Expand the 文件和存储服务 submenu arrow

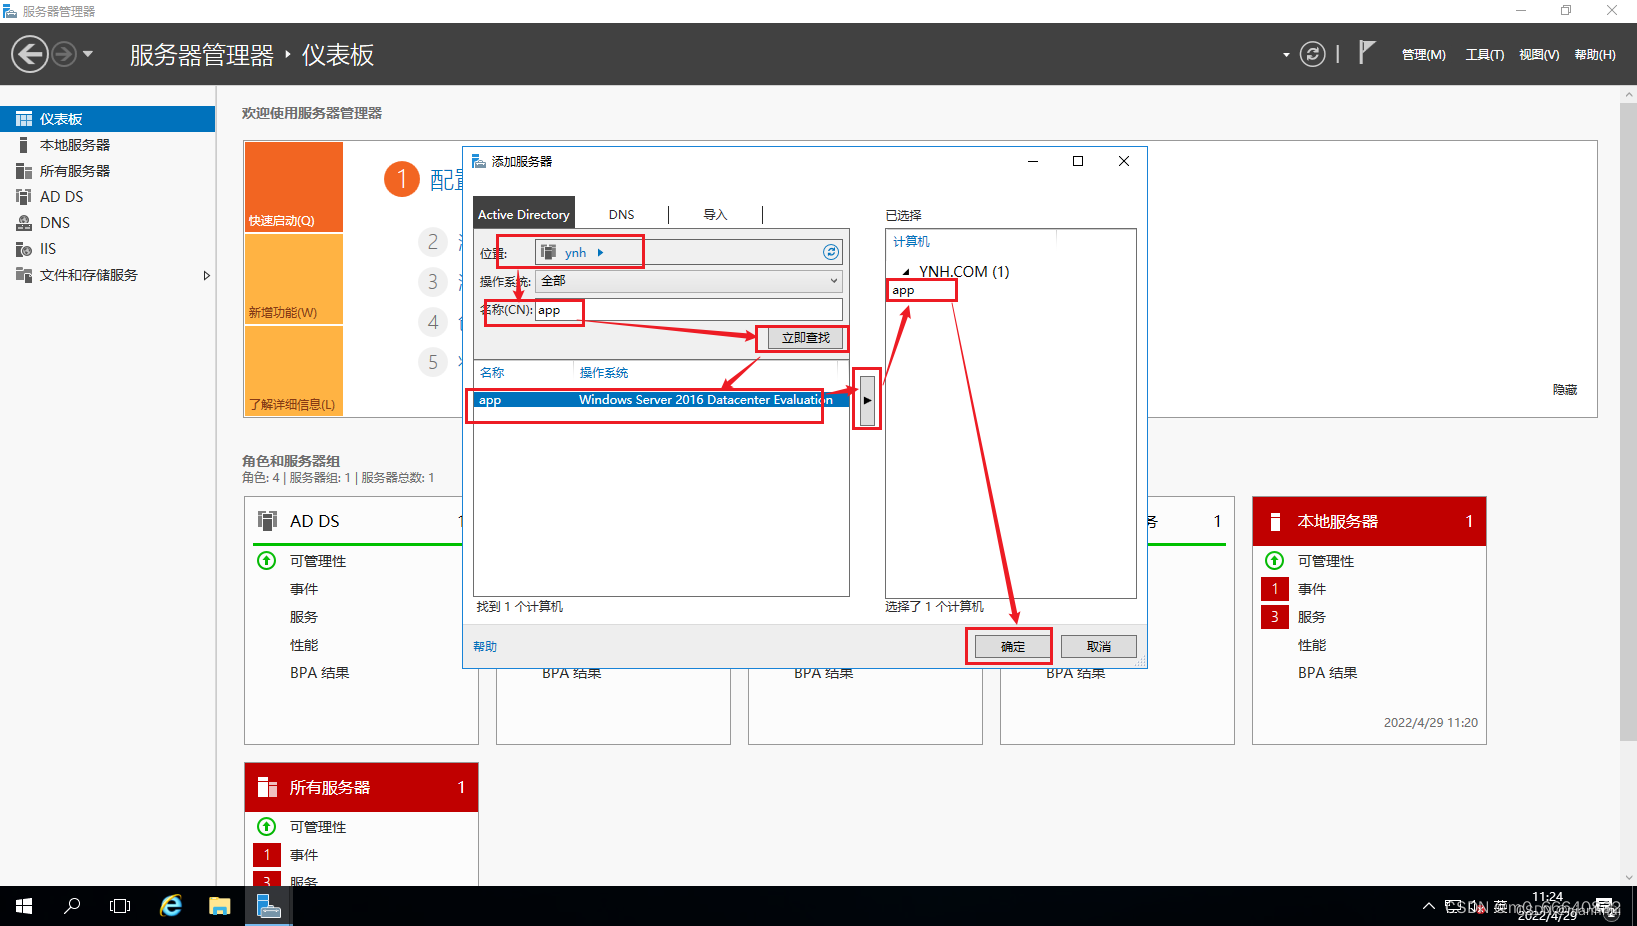pyautogui.click(x=206, y=275)
